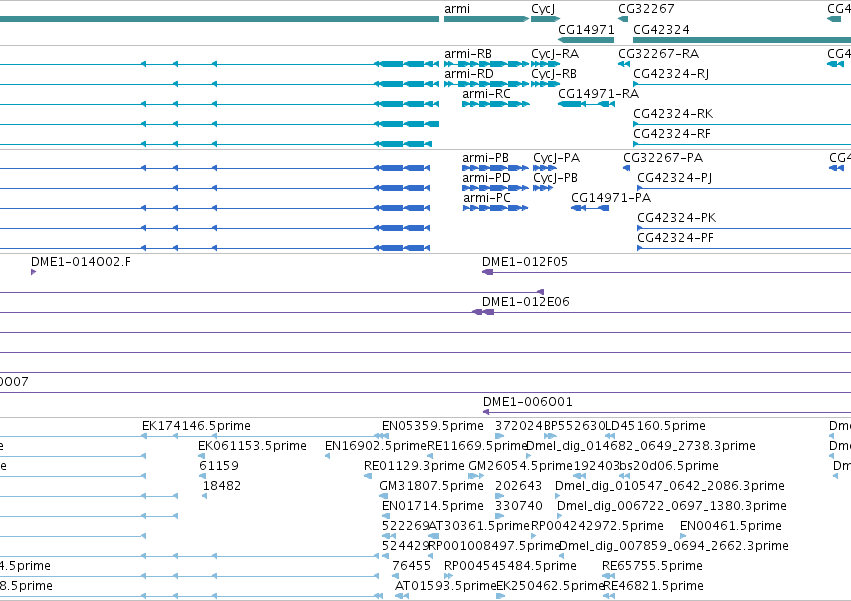851x601 pixels.
Task: Select the RE01129.3prime EST label
Action: [414, 466]
